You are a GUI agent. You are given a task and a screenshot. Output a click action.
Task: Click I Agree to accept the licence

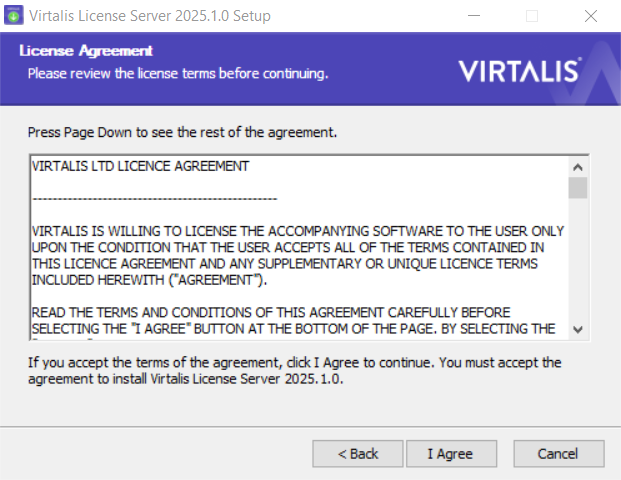coord(451,453)
